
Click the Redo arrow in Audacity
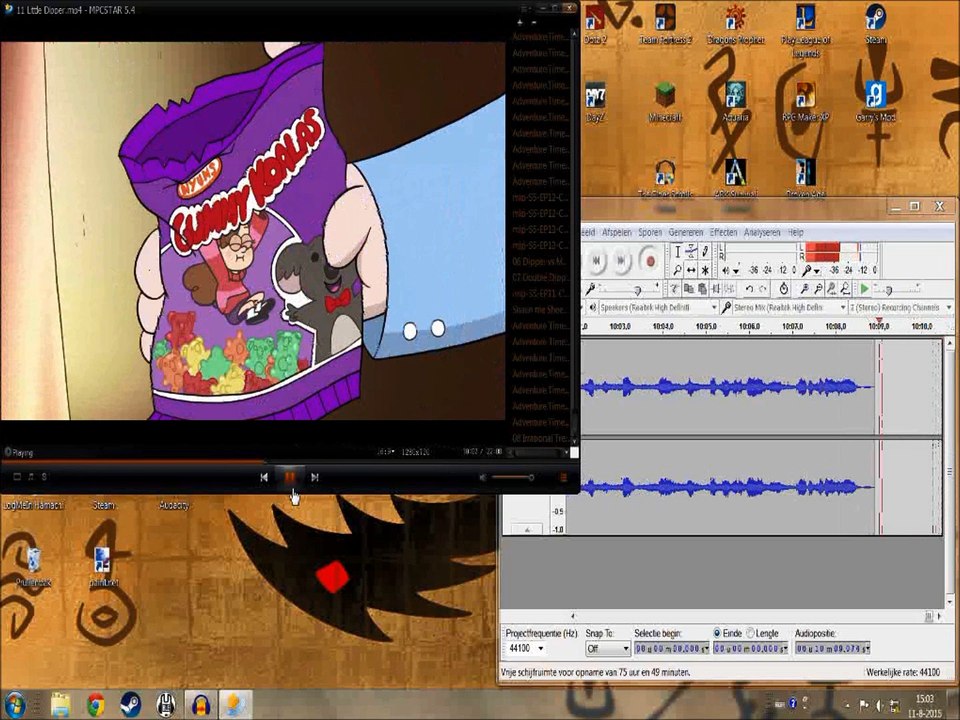763,289
